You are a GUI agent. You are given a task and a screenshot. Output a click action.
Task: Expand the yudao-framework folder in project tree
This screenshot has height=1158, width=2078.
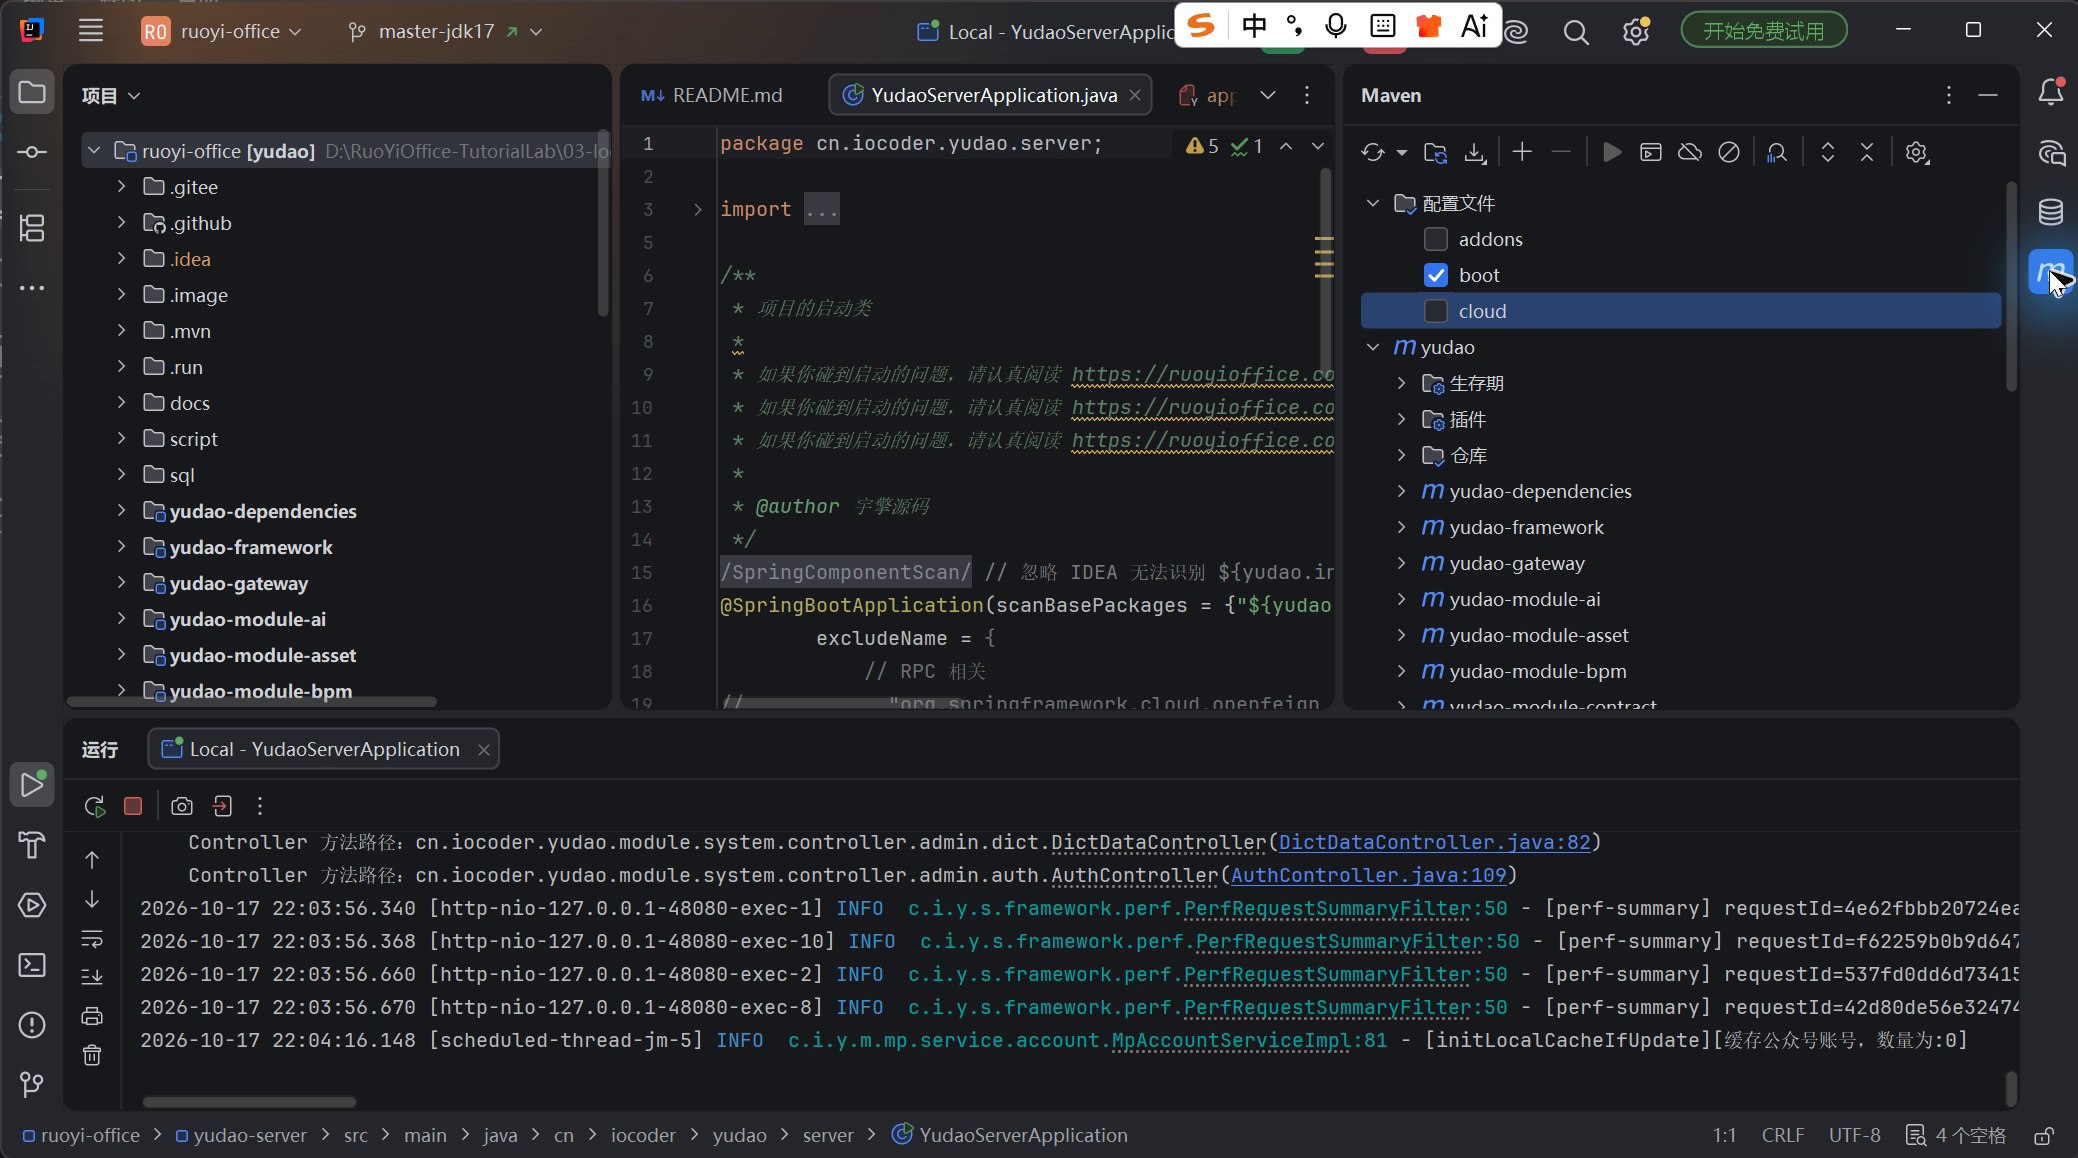click(x=121, y=547)
